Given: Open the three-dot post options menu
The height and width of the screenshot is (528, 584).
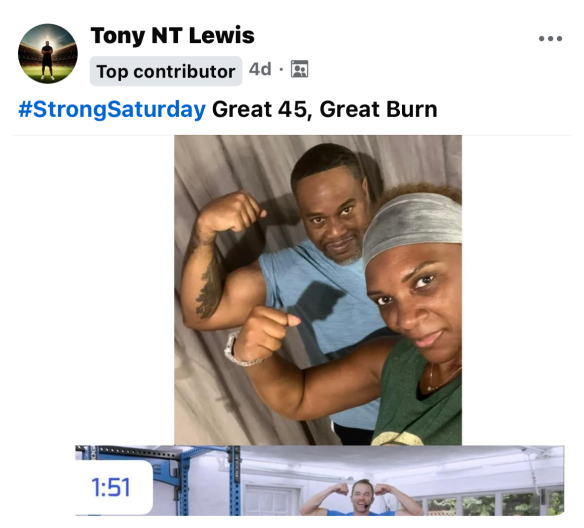Looking at the screenshot, I should click(x=550, y=38).
